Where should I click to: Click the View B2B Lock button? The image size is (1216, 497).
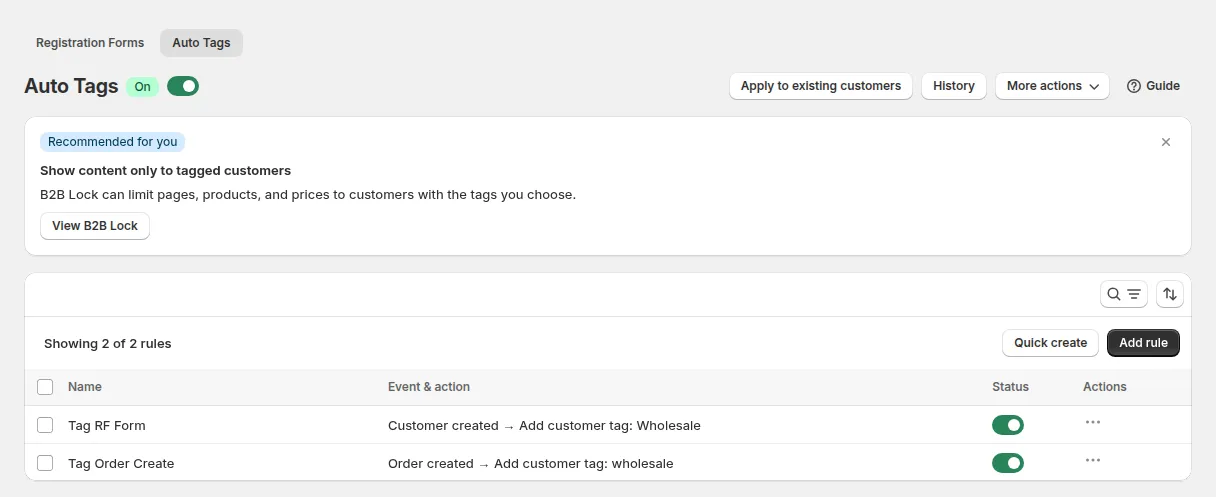tap(95, 226)
